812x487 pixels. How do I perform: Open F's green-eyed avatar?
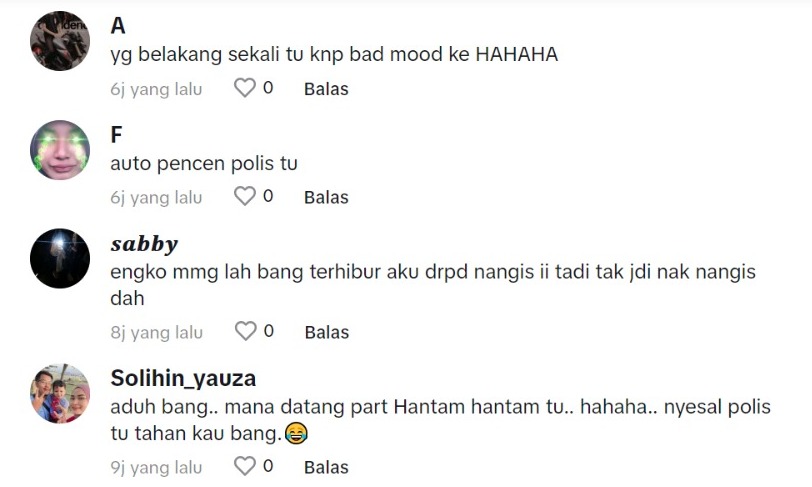[x=60, y=150]
